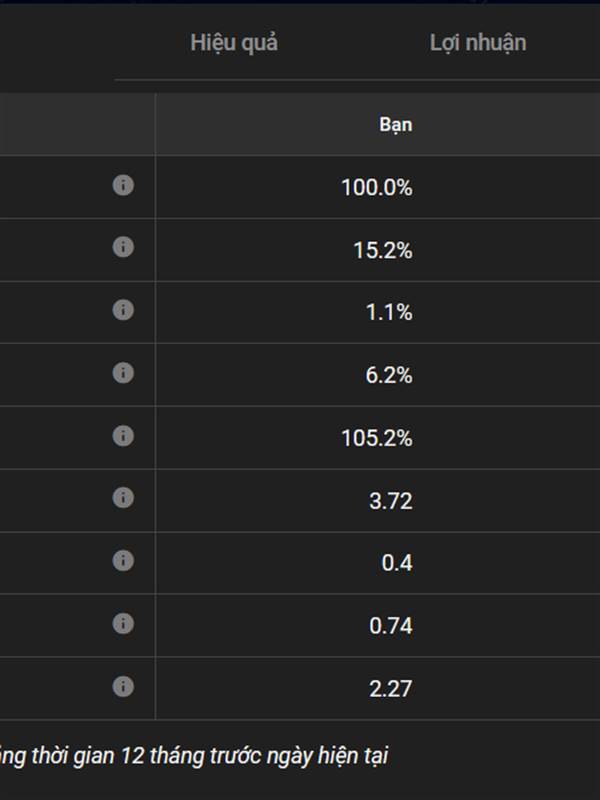Open info icon next to 0.4 row
Screen dimensions: 600x800
point(123,560)
